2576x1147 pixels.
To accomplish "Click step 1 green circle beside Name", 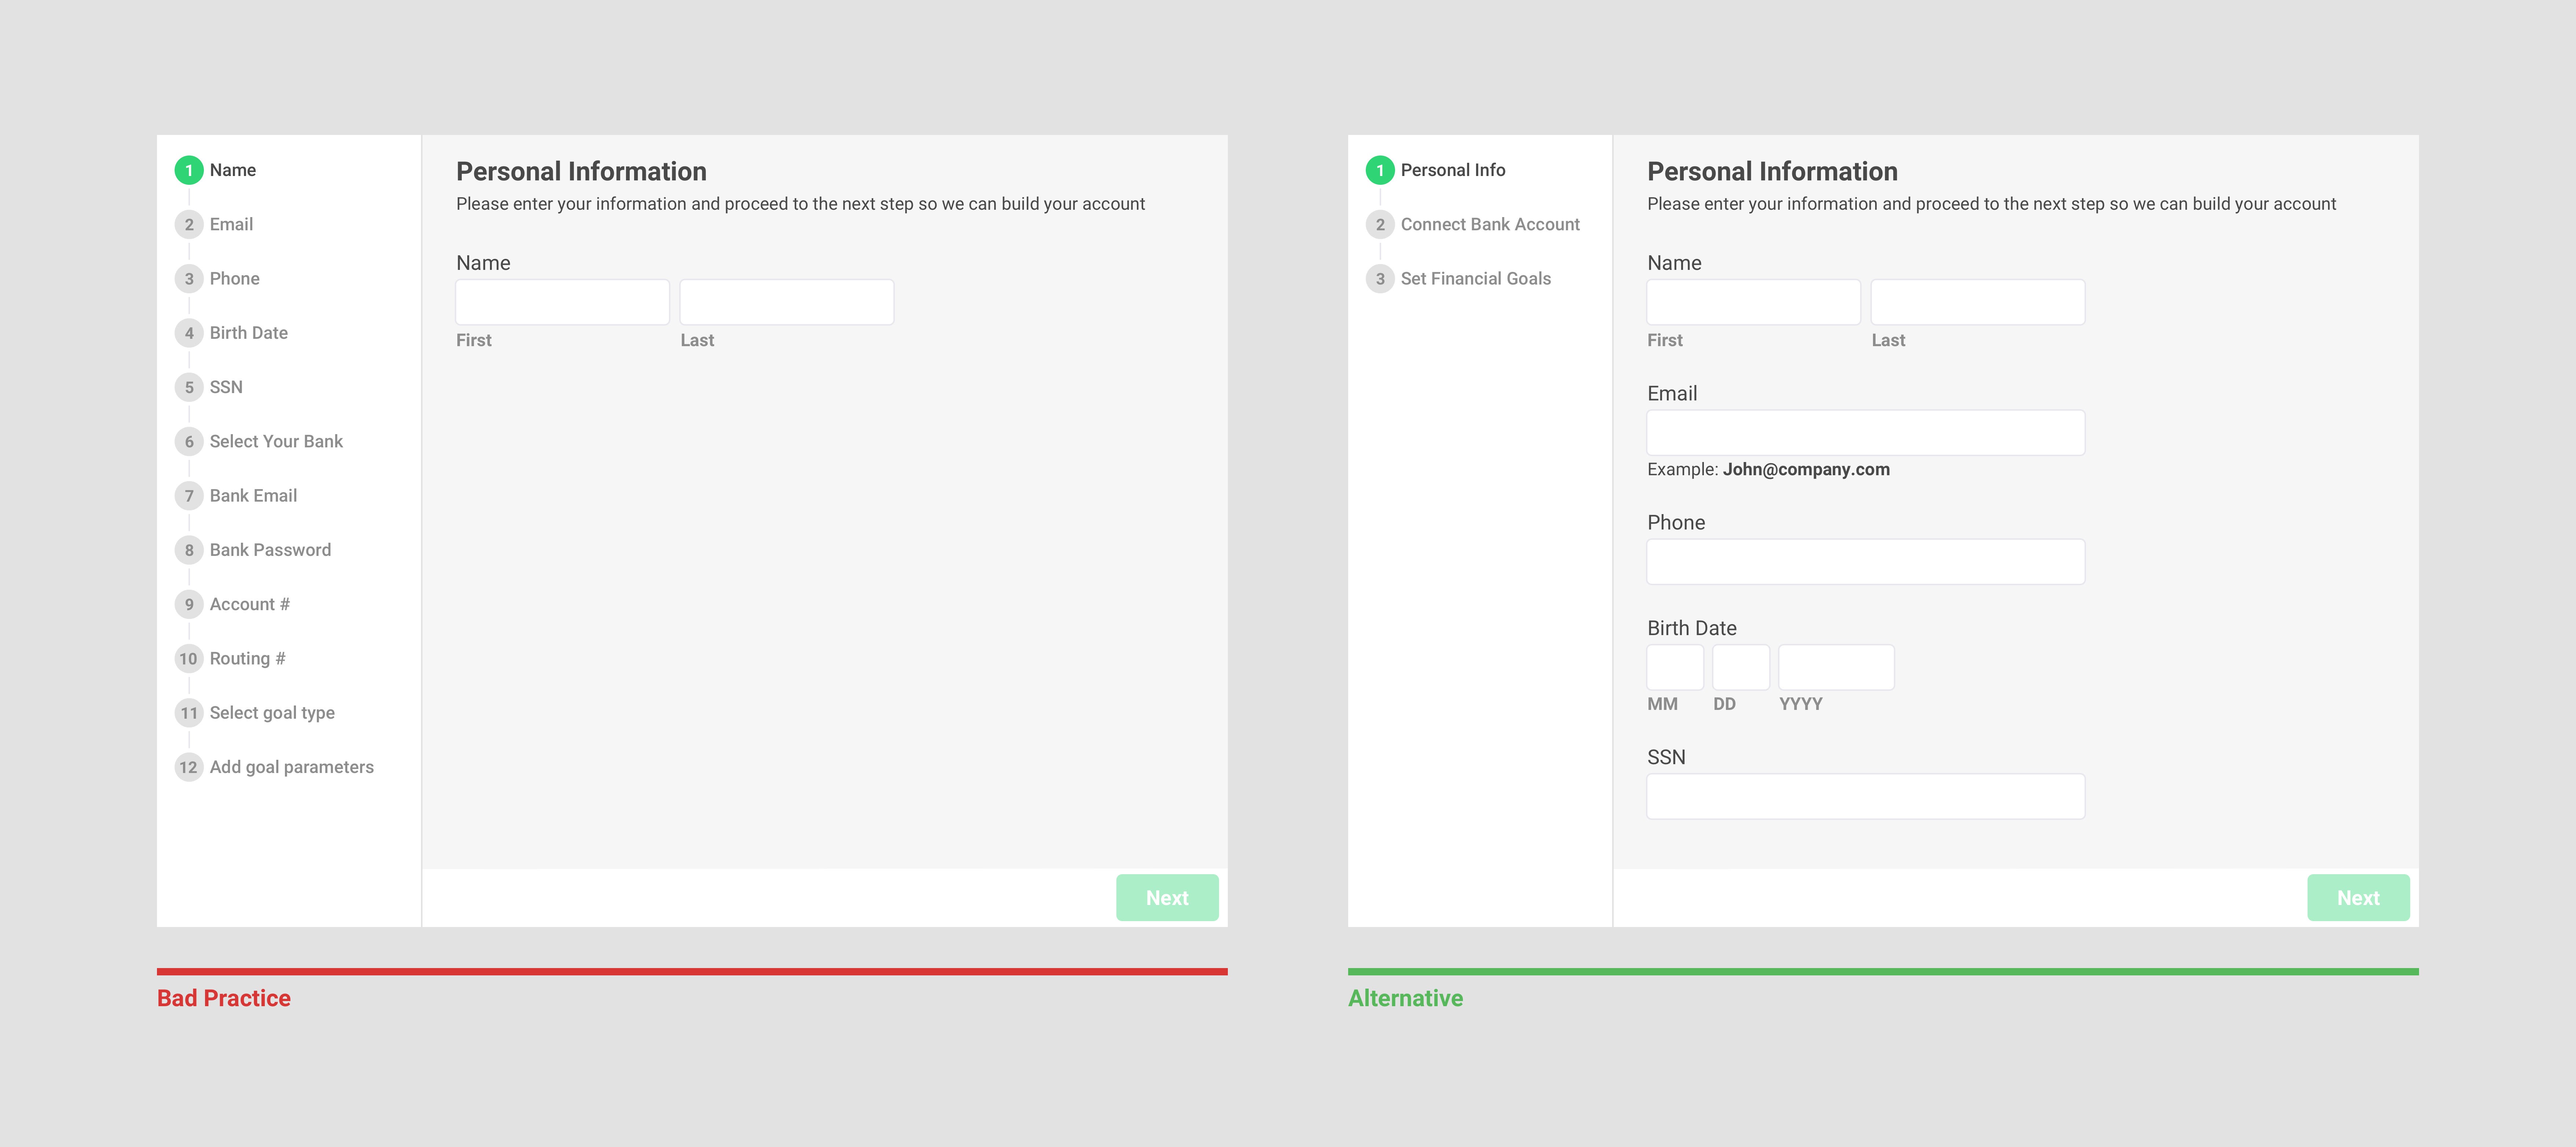I will pyautogui.click(x=189, y=170).
